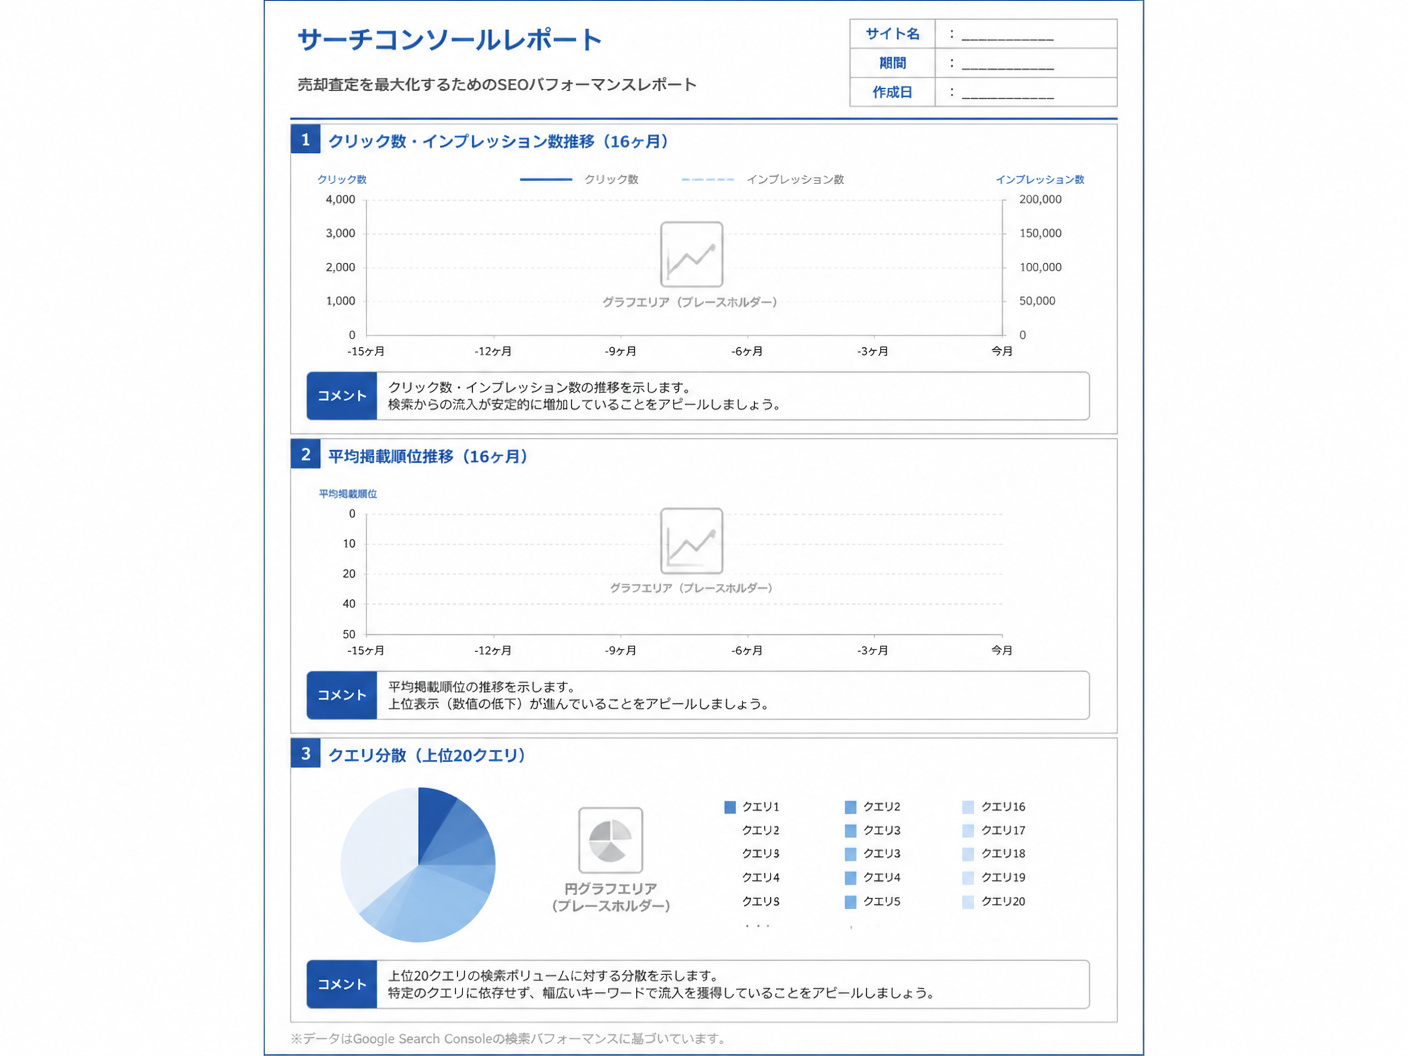Select the クエリ16 legend color swatch
The image size is (1408, 1056).
pyautogui.click(x=968, y=807)
